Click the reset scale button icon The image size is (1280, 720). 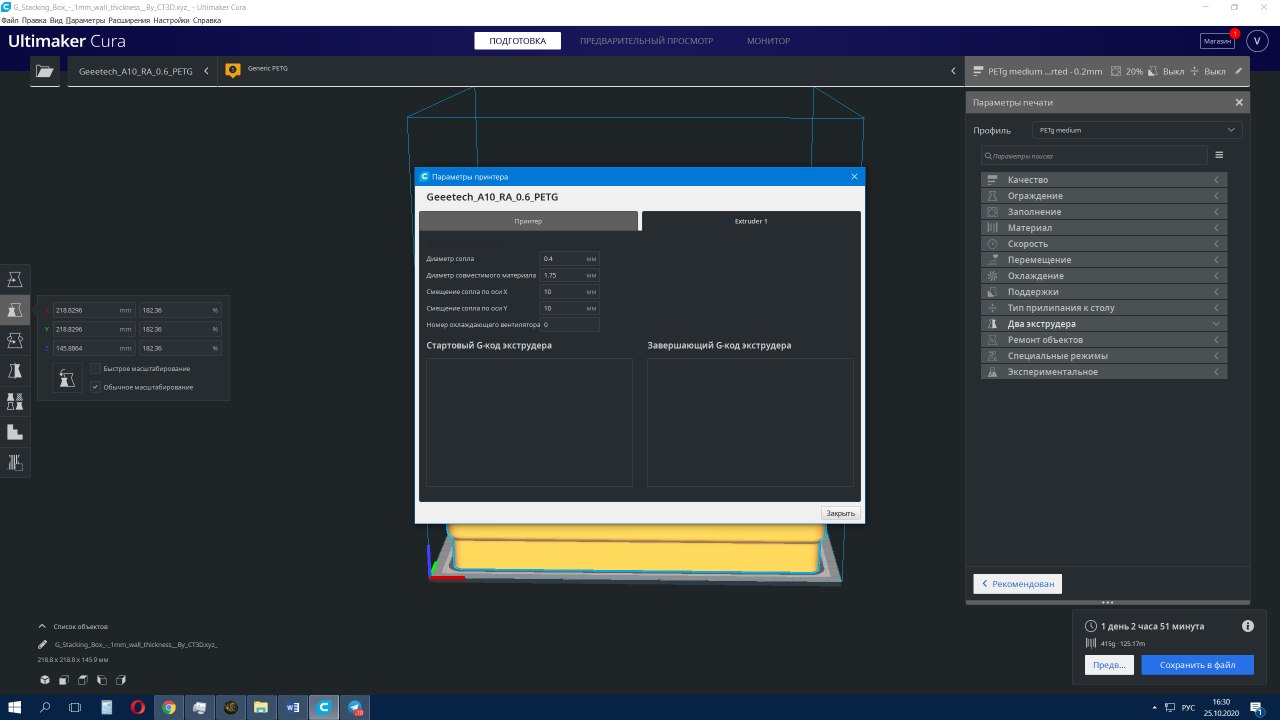click(66, 378)
